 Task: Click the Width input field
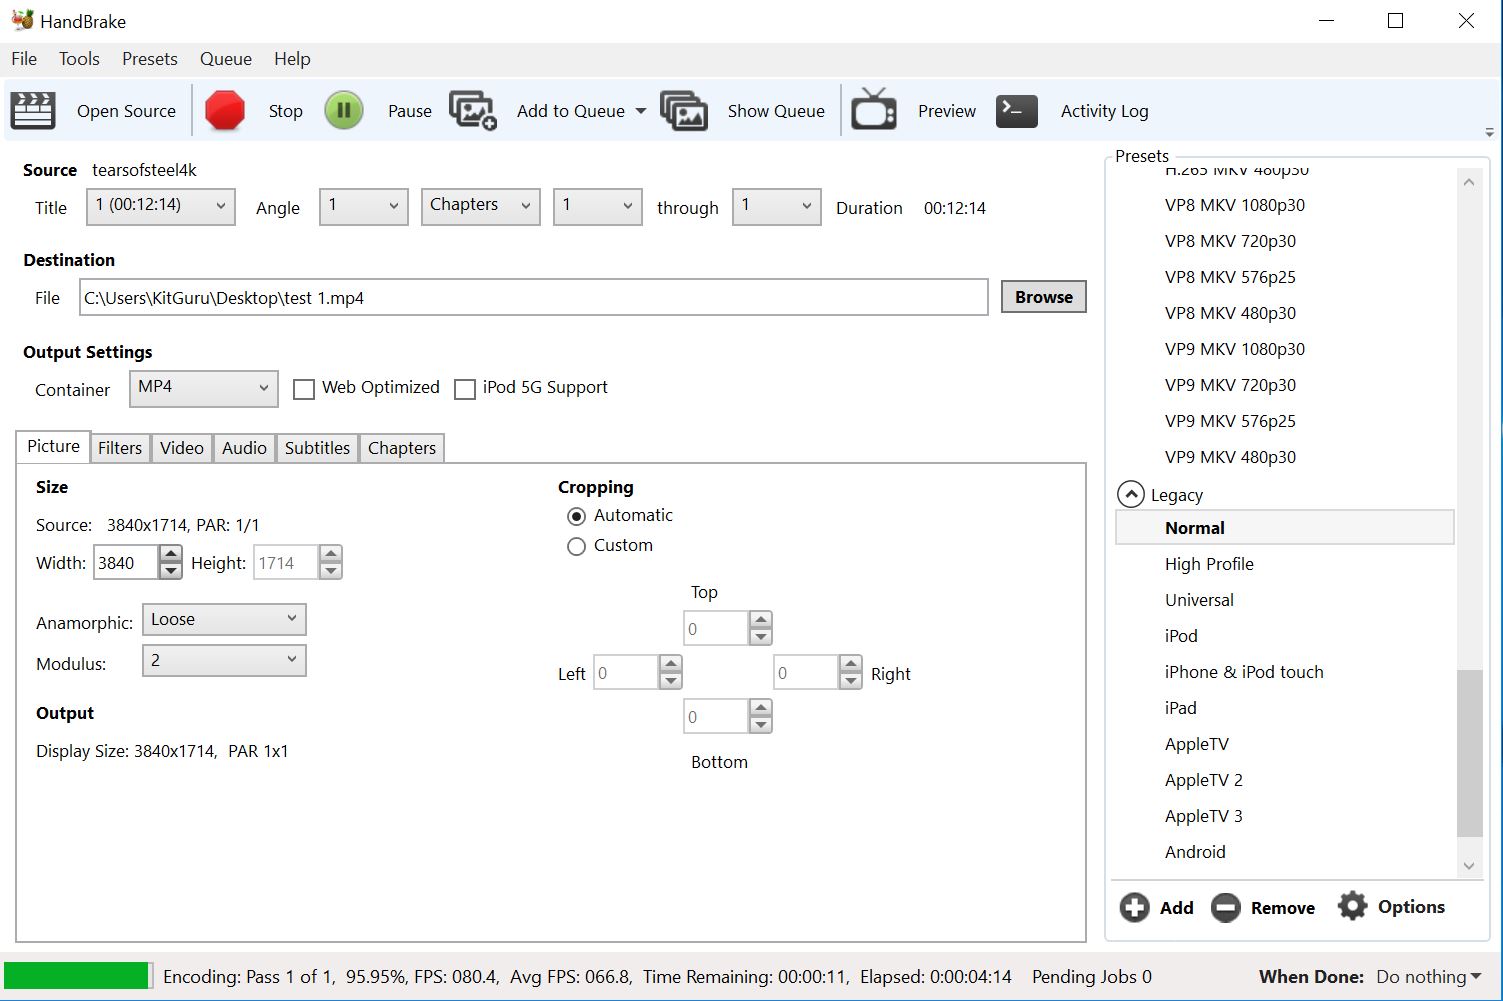(x=125, y=563)
